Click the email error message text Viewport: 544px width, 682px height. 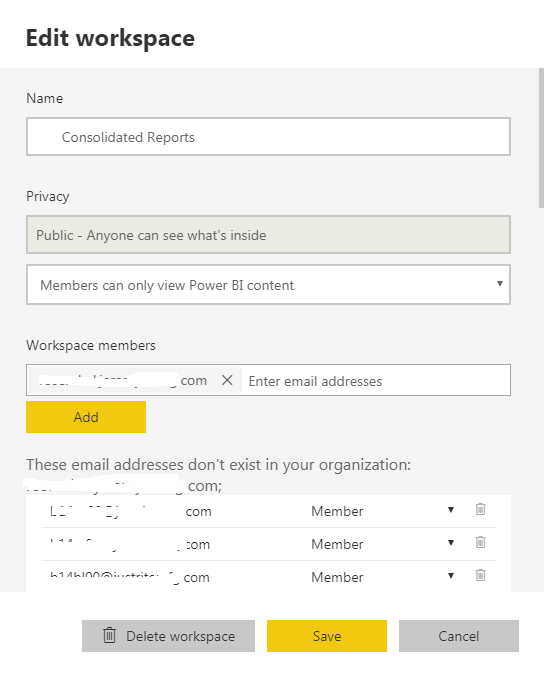(x=218, y=475)
